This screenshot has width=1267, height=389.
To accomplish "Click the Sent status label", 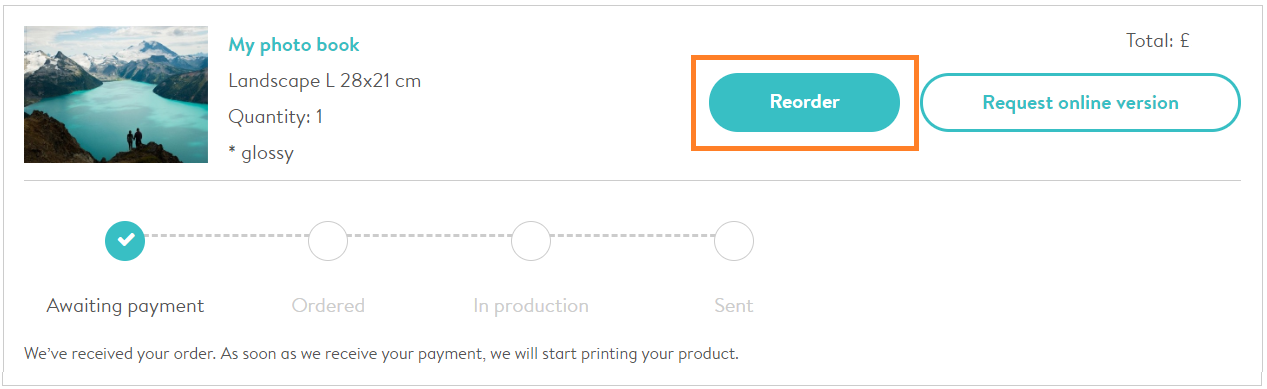I will 734,306.
